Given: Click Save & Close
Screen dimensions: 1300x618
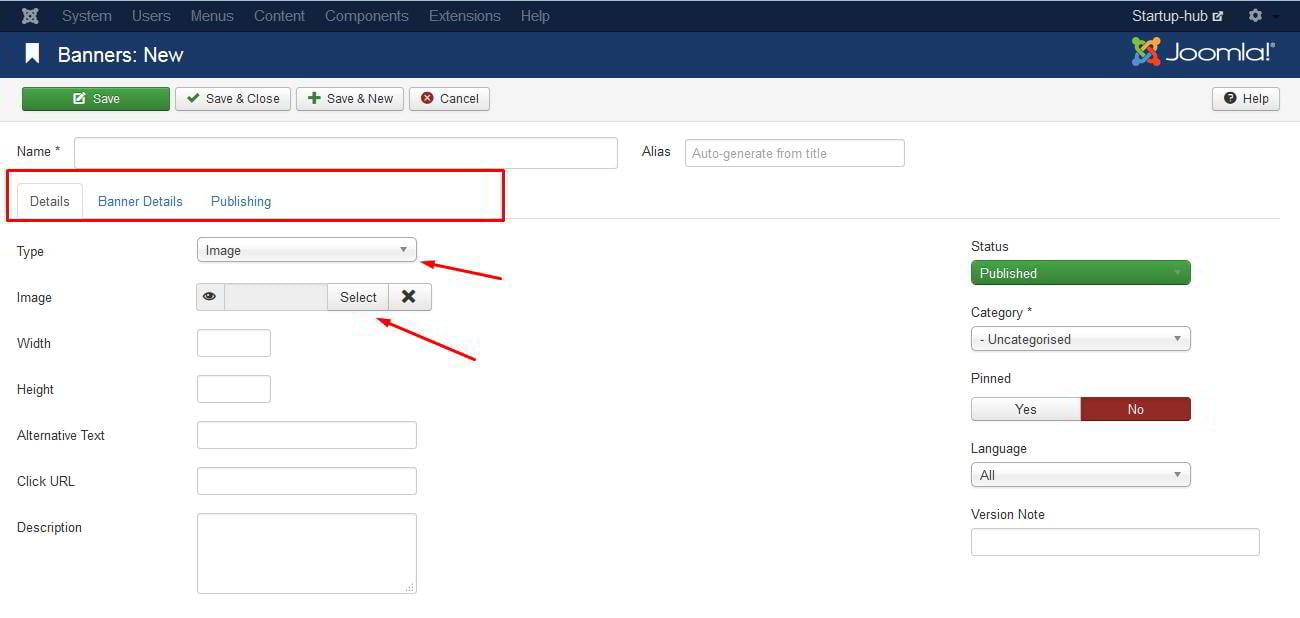Looking at the screenshot, I should point(232,98).
